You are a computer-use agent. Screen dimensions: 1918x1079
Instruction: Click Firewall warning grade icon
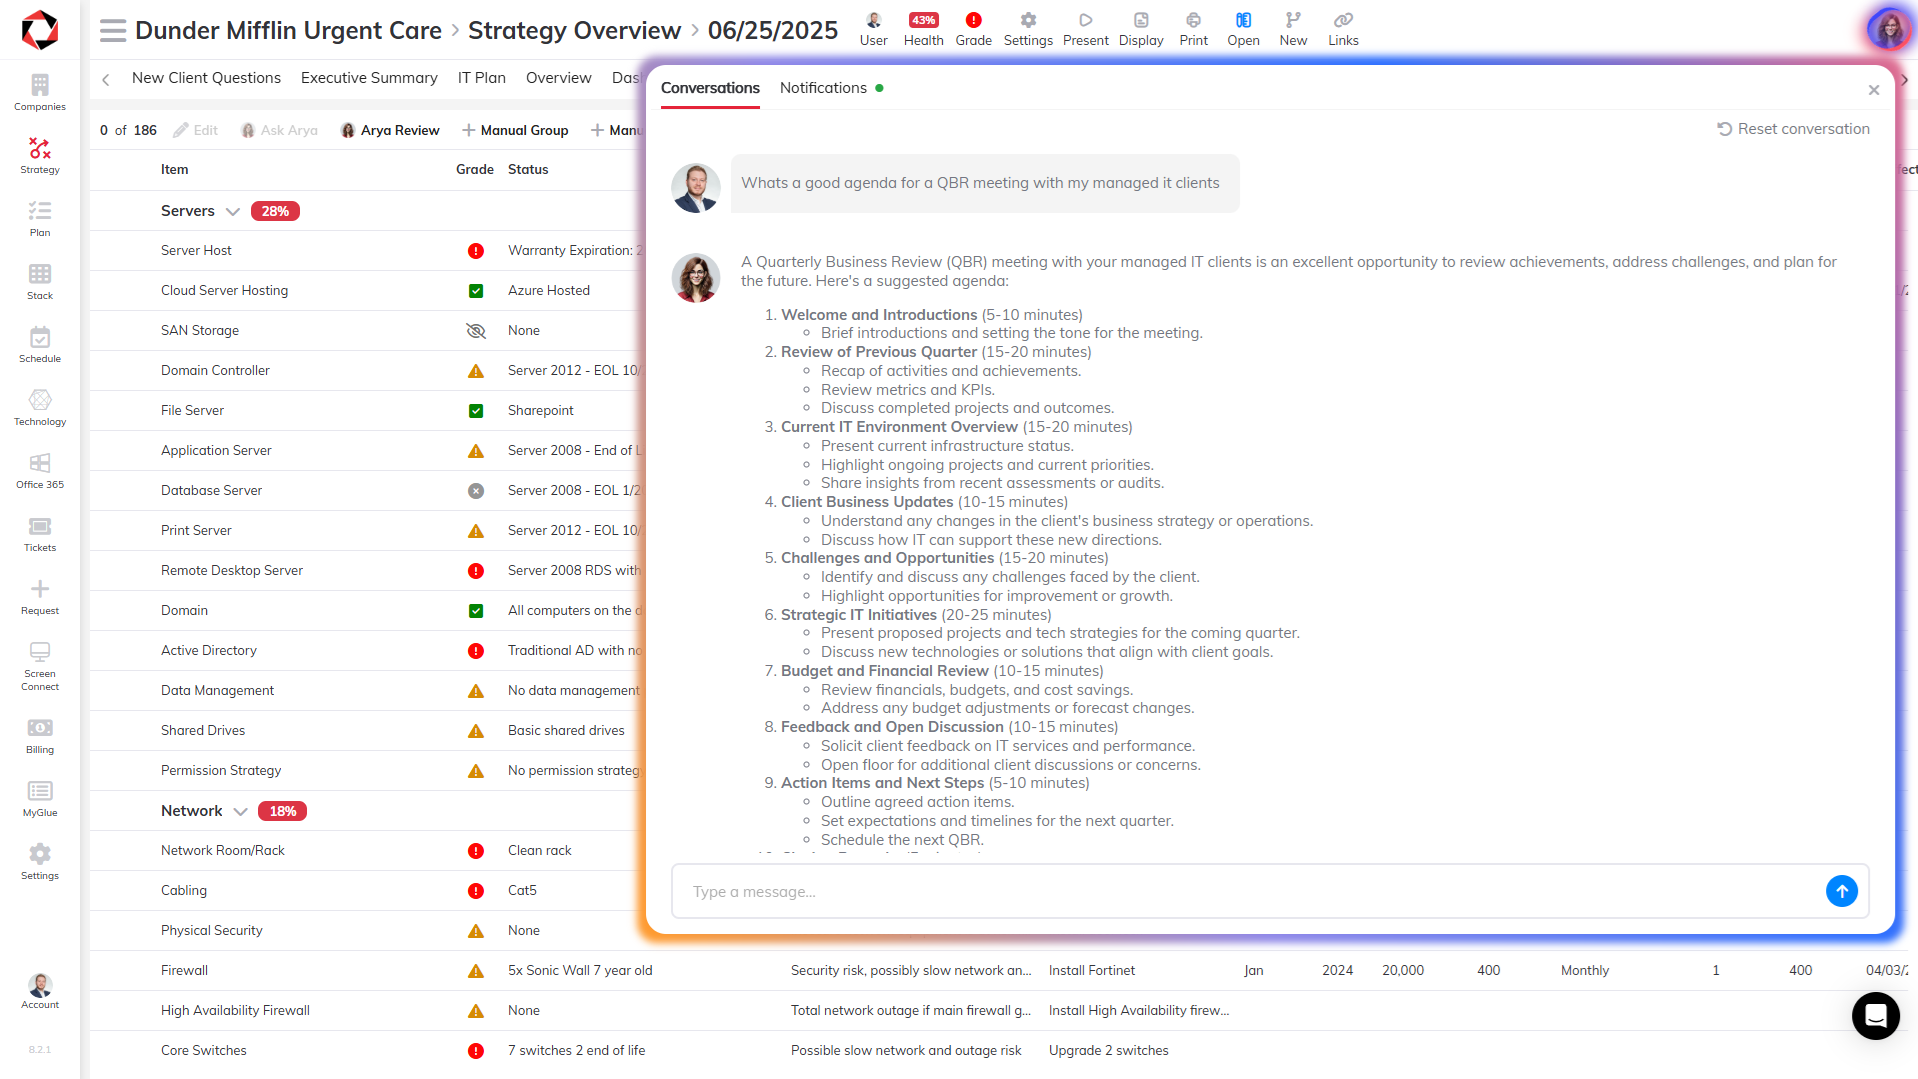click(476, 971)
